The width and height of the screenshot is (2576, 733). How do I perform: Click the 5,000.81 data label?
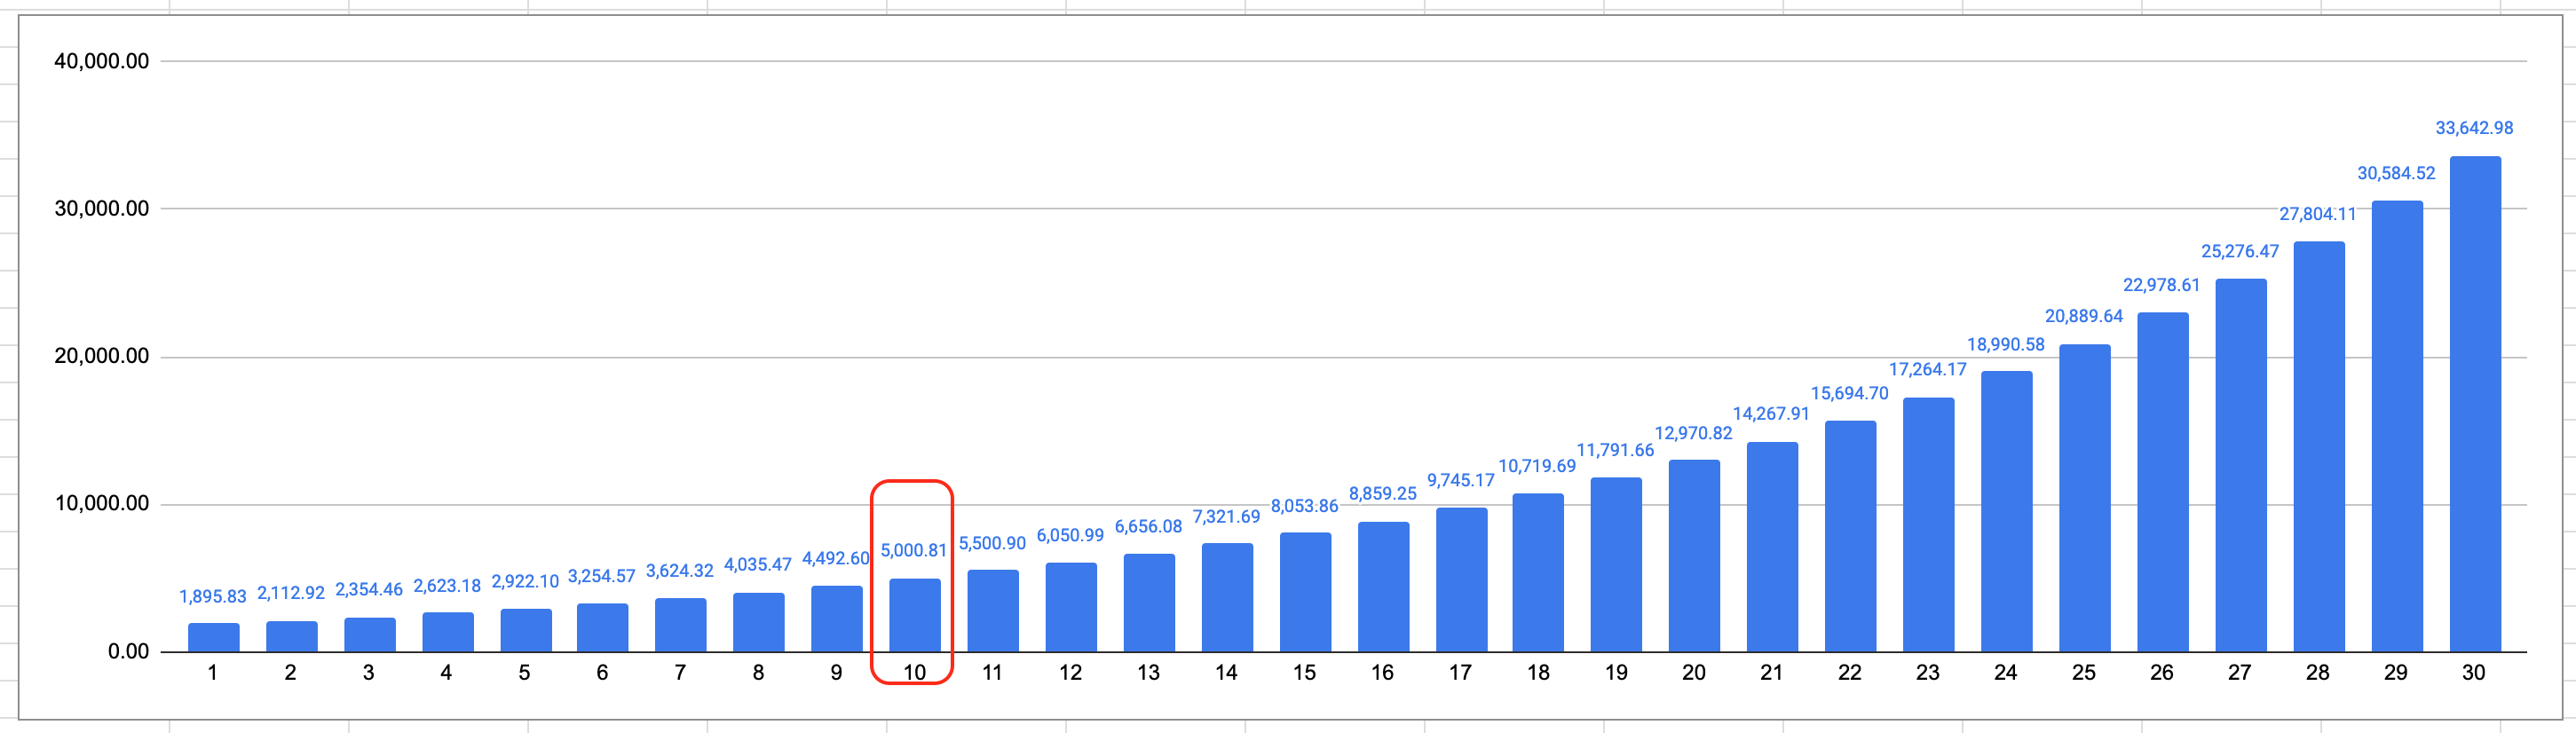(x=914, y=551)
